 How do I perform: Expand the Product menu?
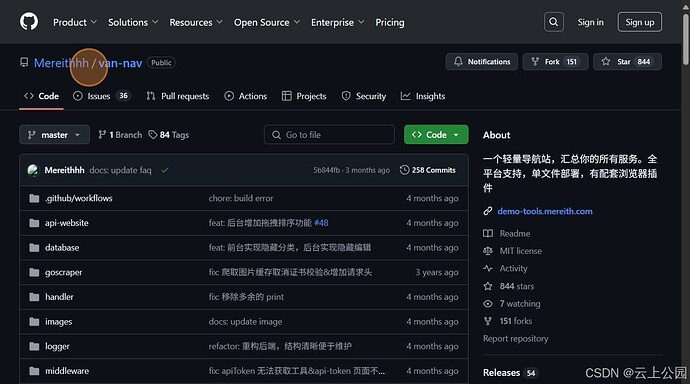pyautogui.click(x=75, y=22)
